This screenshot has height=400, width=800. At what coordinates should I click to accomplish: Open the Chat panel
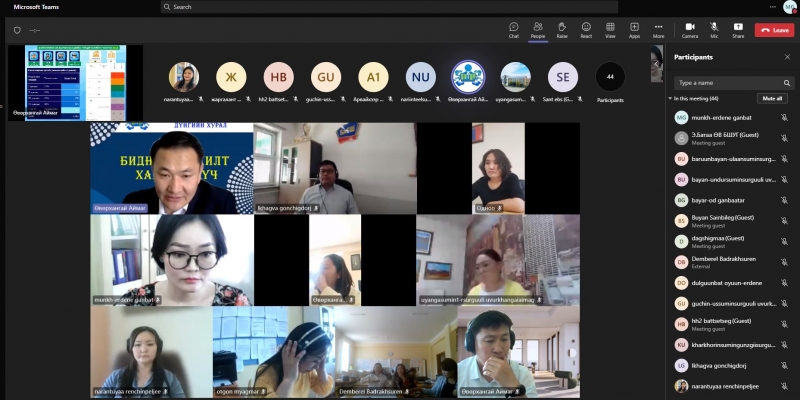513,29
